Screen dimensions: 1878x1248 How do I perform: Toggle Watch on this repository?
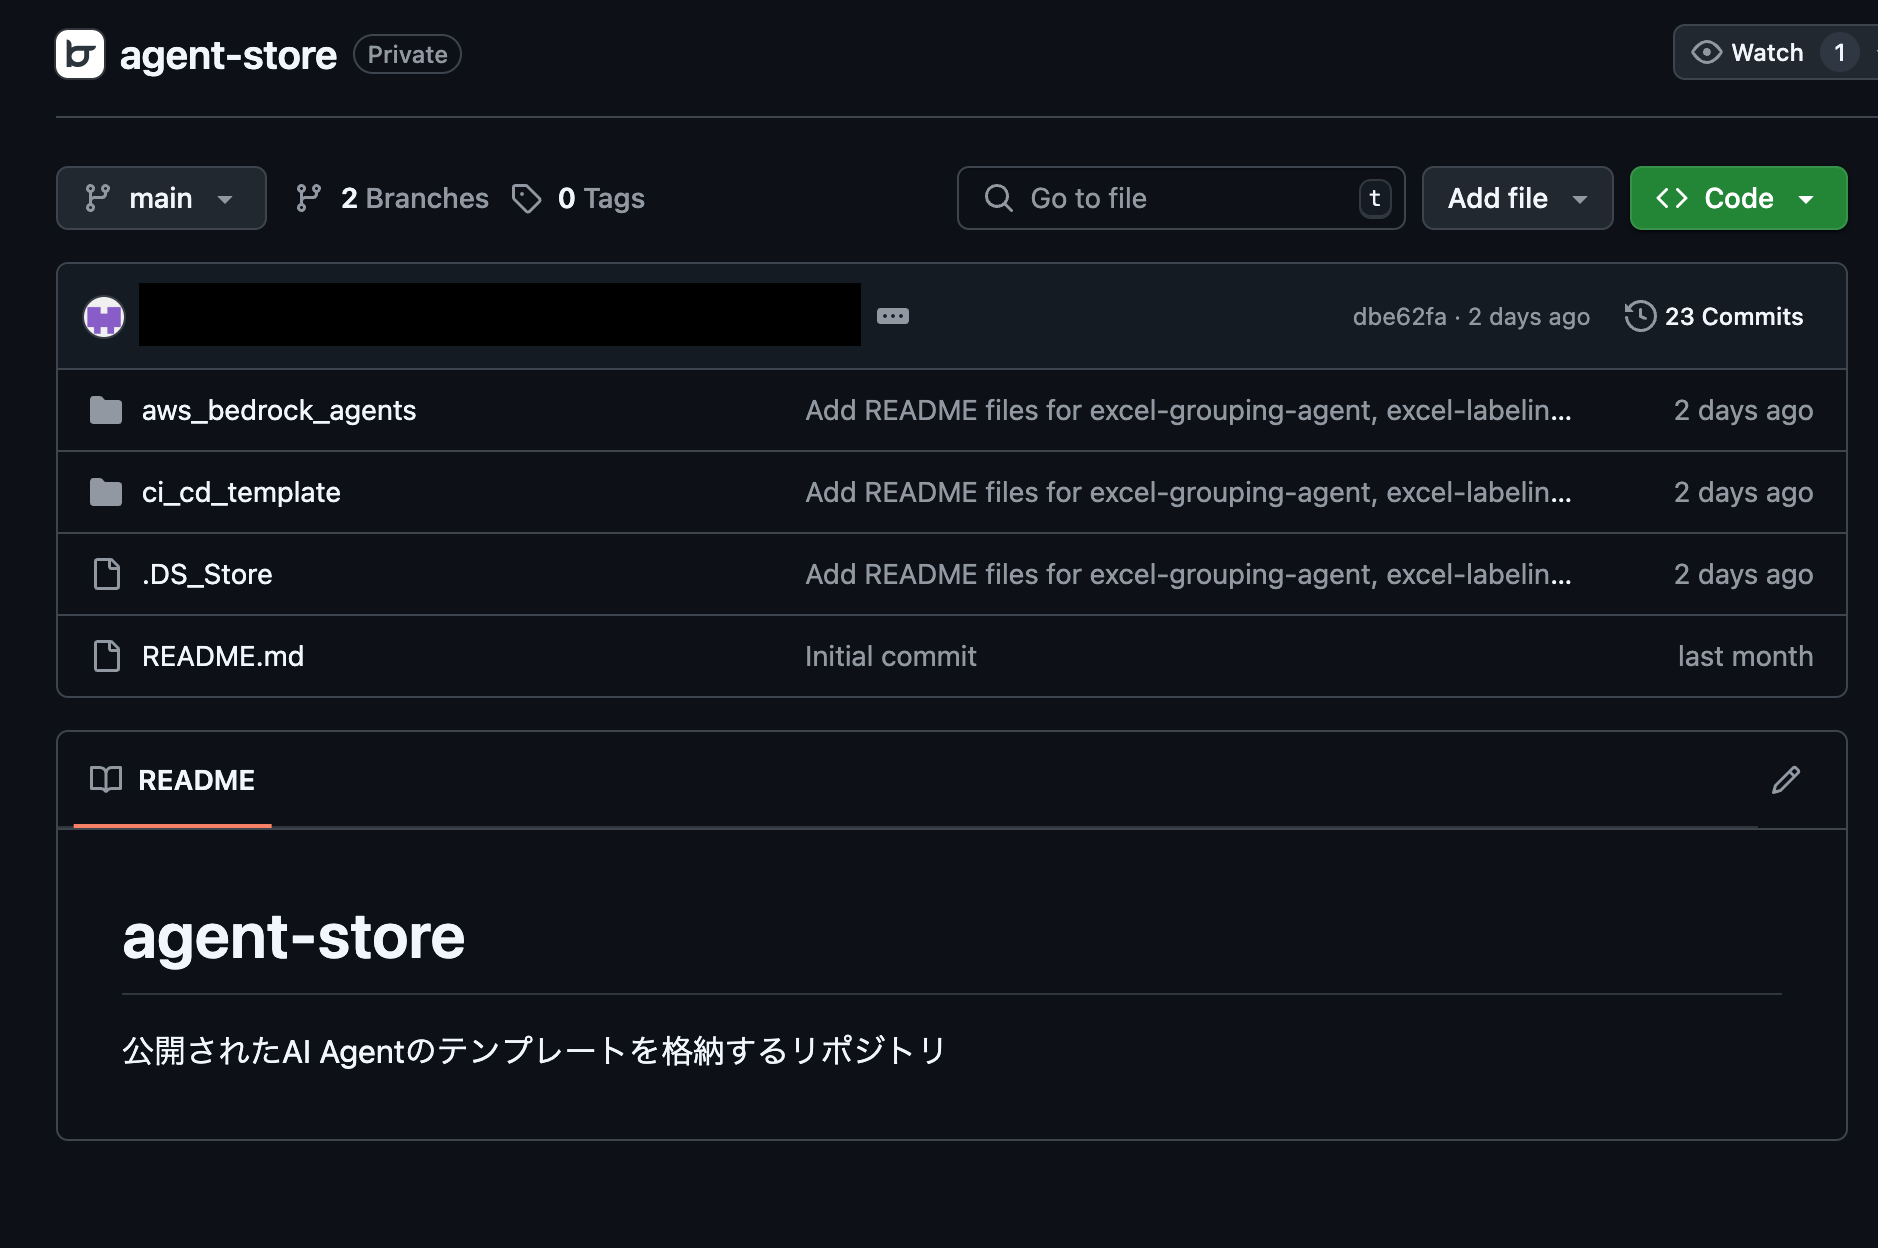pyautogui.click(x=1749, y=53)
